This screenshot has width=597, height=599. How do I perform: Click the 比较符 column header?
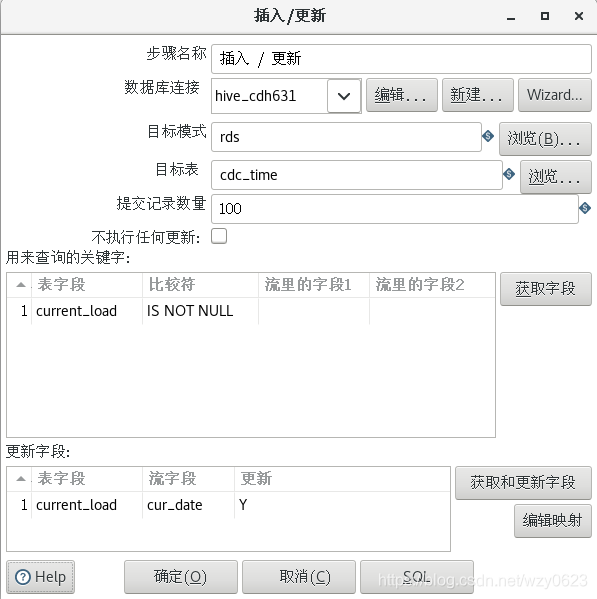200,285
